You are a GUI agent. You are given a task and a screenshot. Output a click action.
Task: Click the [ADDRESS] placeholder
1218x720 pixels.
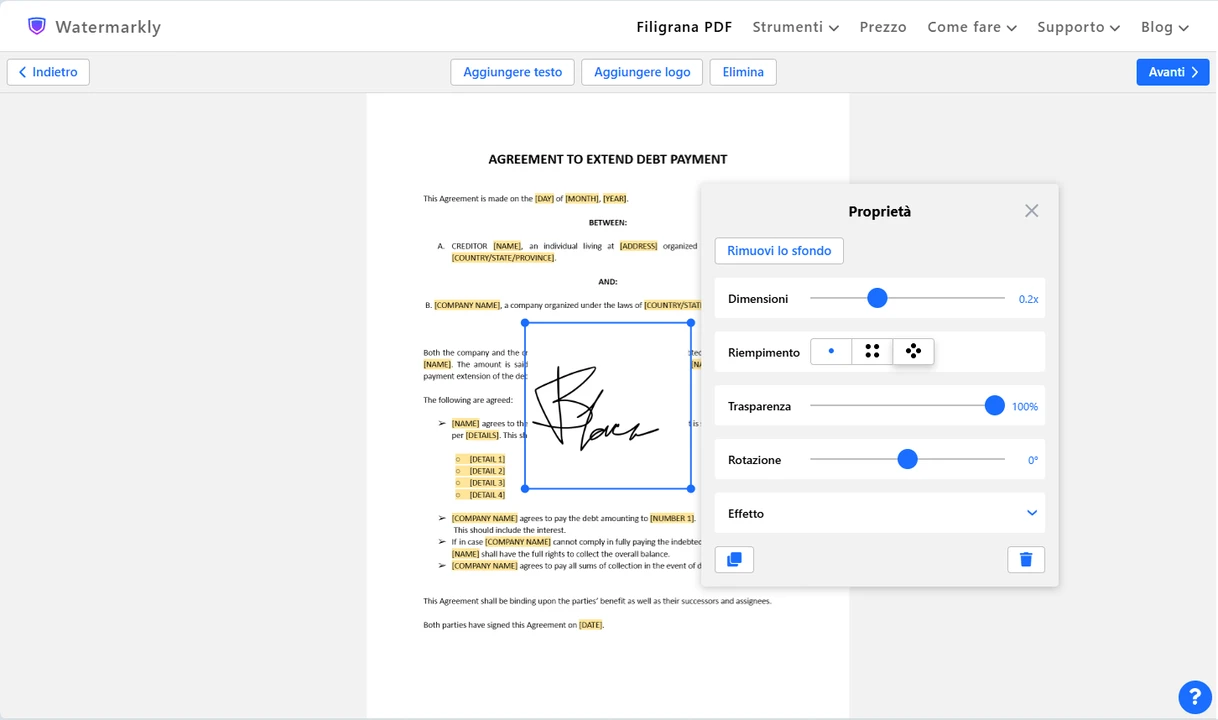(638, 246)
